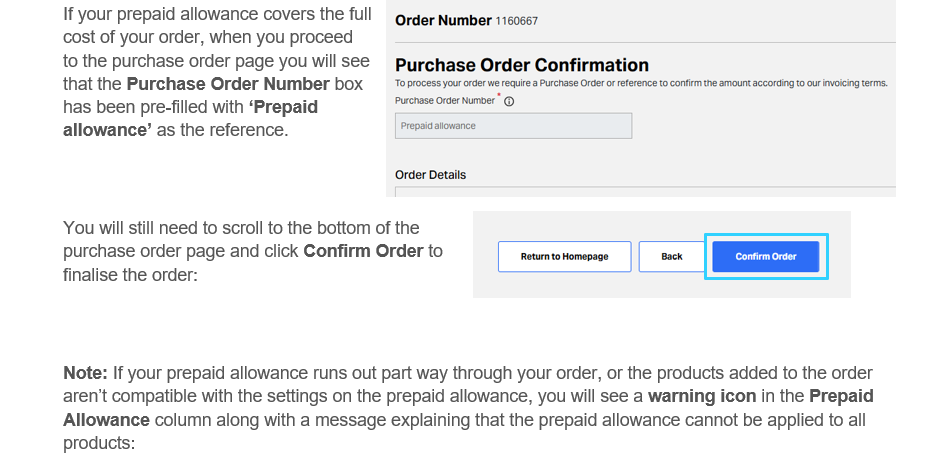This screenshot has width=942, height=456.
Task: Focus the Prepaid allowance input field
Action: pos(514,126)
